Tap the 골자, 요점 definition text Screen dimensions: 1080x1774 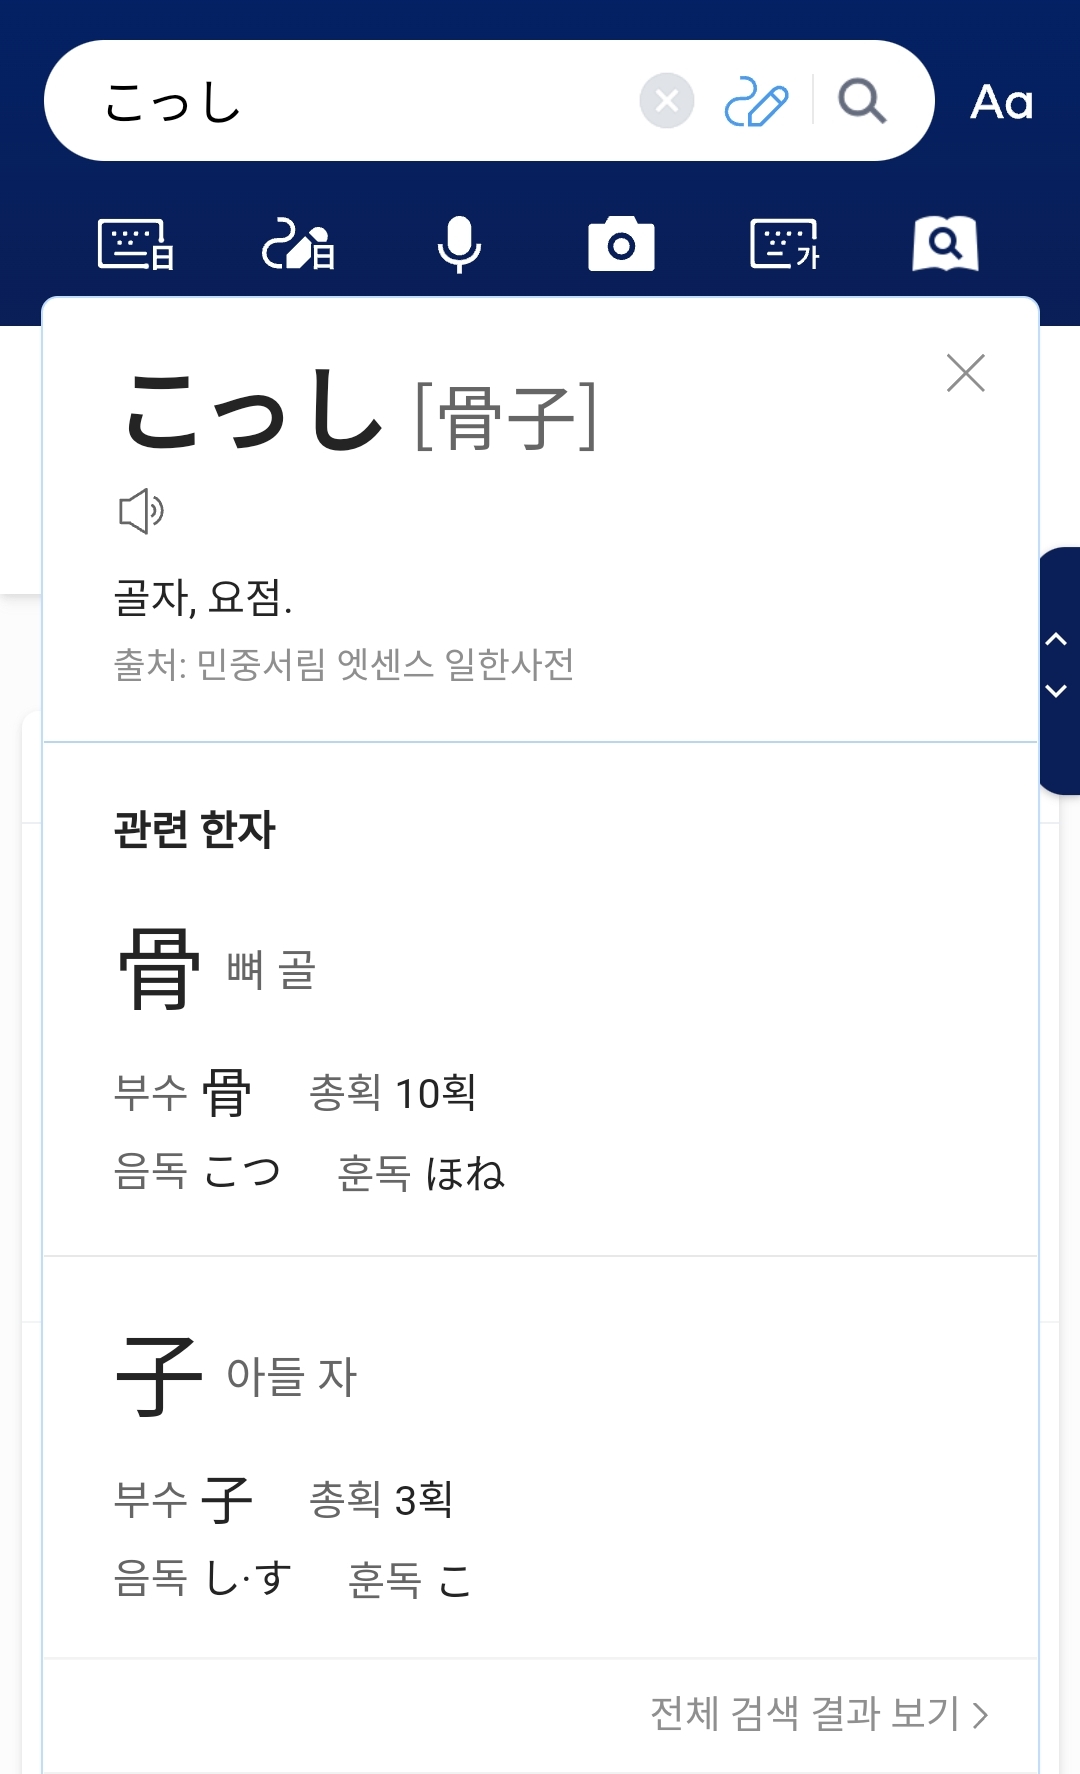tap(203, 598)
